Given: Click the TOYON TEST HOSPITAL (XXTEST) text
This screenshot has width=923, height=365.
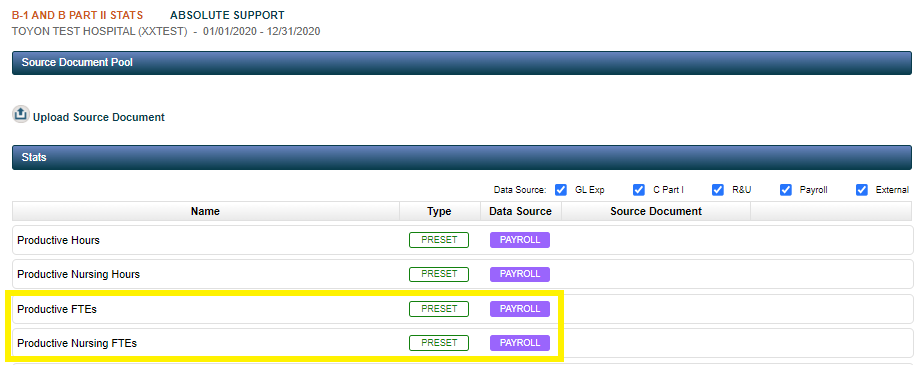Looking at the screenshot, I should [x=99, y=31].
